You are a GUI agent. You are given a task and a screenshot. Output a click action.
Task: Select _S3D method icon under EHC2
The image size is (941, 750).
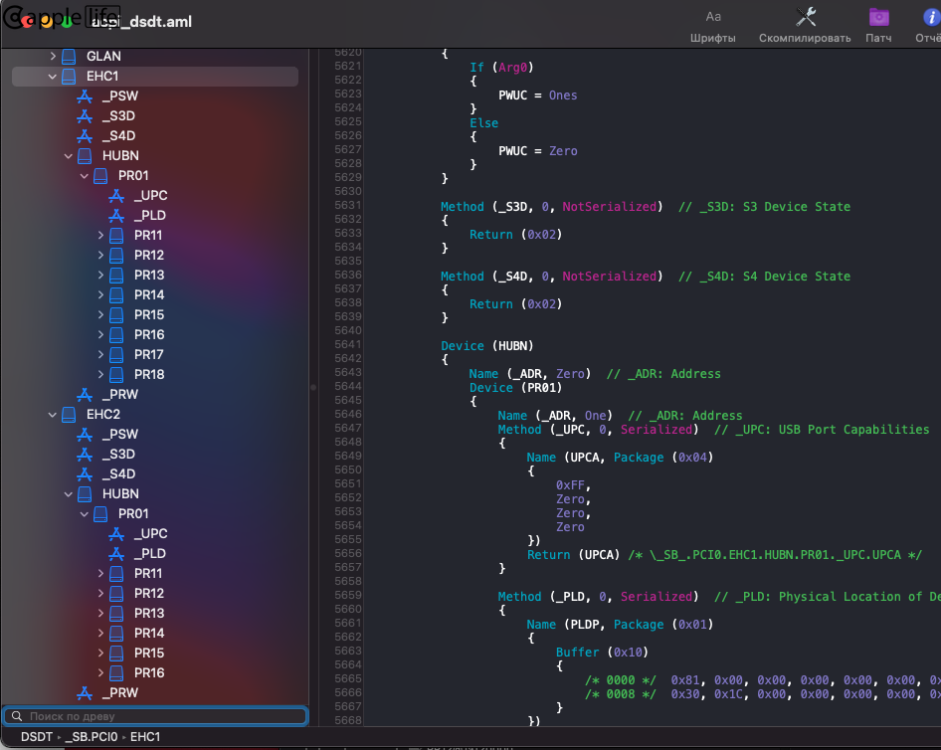(x=85, y=454)
